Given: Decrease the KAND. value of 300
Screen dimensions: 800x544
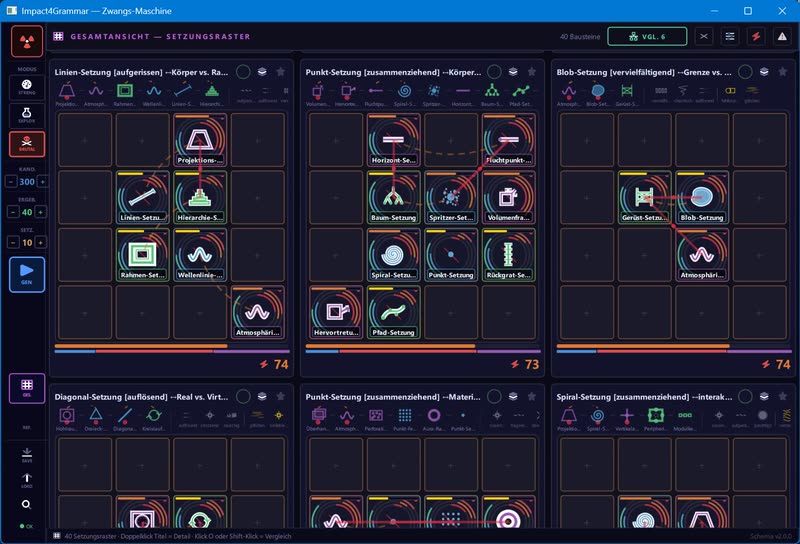Looking at the screenshot, I should 11,181.
